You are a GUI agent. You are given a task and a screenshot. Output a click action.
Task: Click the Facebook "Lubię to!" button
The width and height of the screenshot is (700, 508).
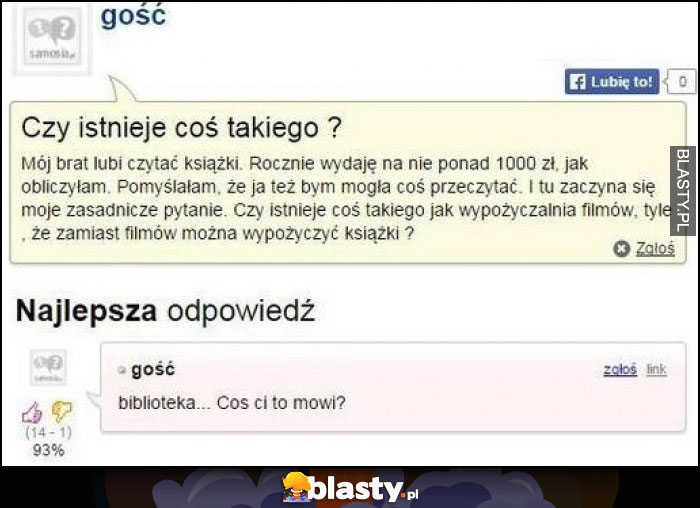pyautogui.click(x=612, y=82)
